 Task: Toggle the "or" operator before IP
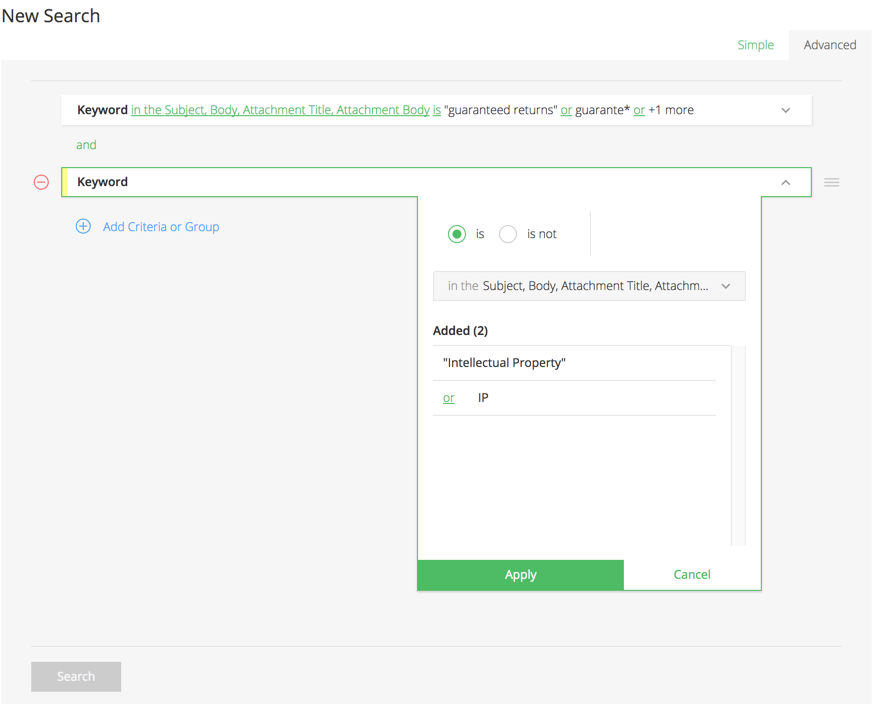449,398
